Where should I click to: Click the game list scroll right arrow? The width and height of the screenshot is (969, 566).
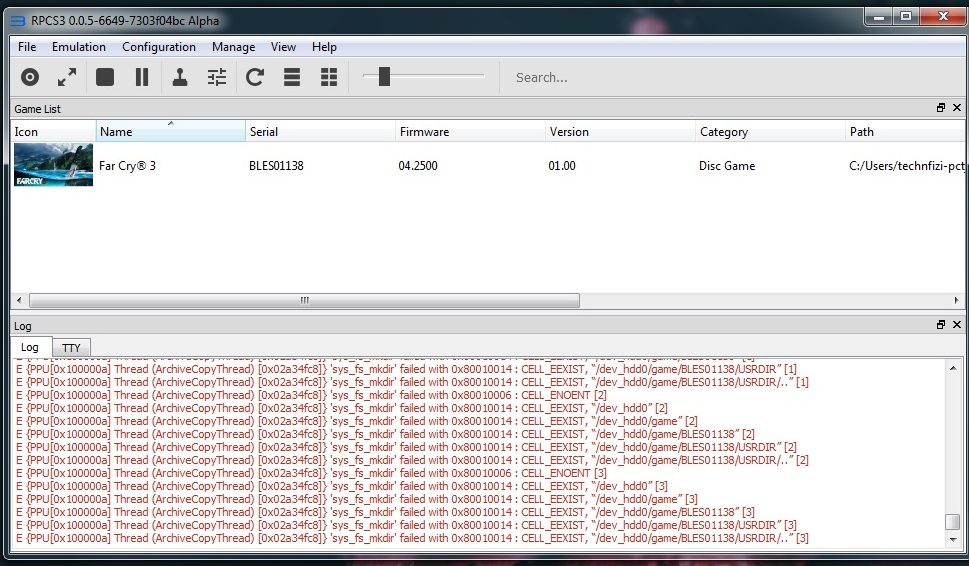point(957,300)
